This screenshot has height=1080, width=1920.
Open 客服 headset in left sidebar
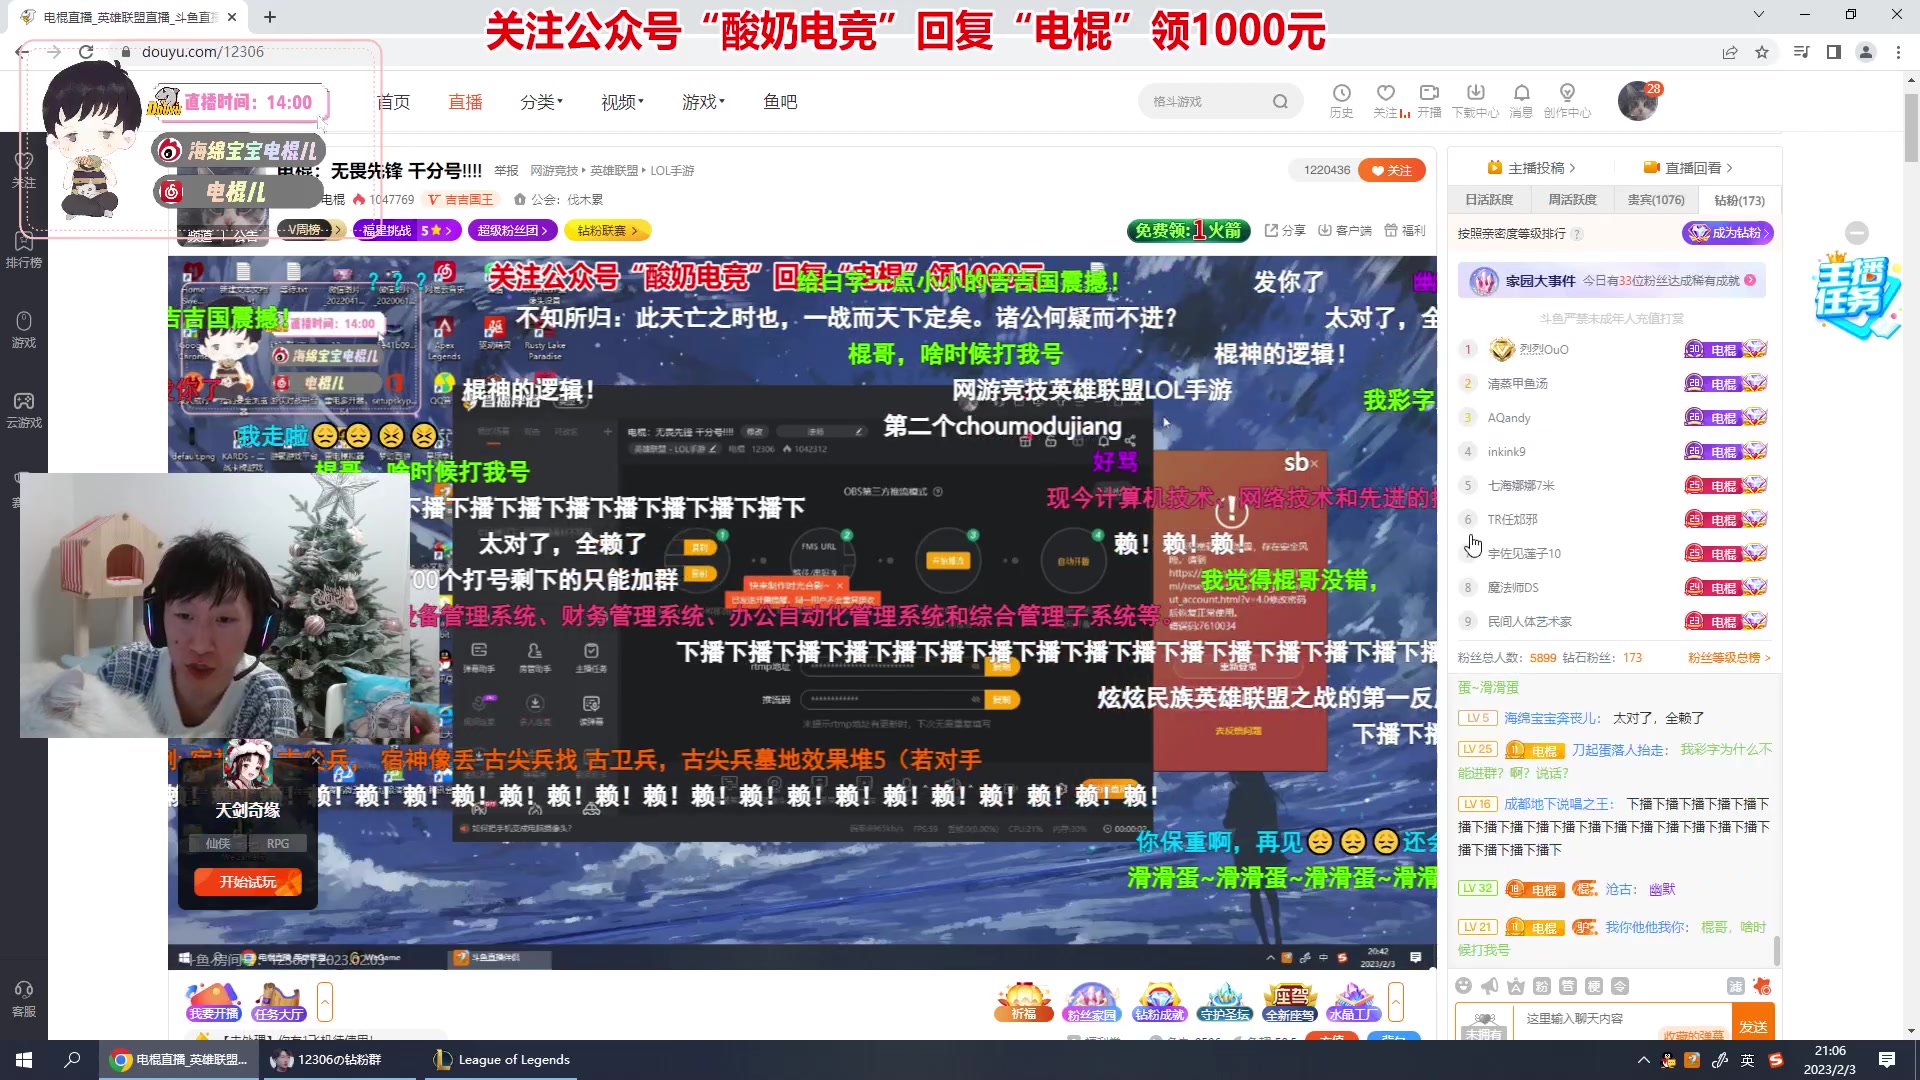(24, 999)
